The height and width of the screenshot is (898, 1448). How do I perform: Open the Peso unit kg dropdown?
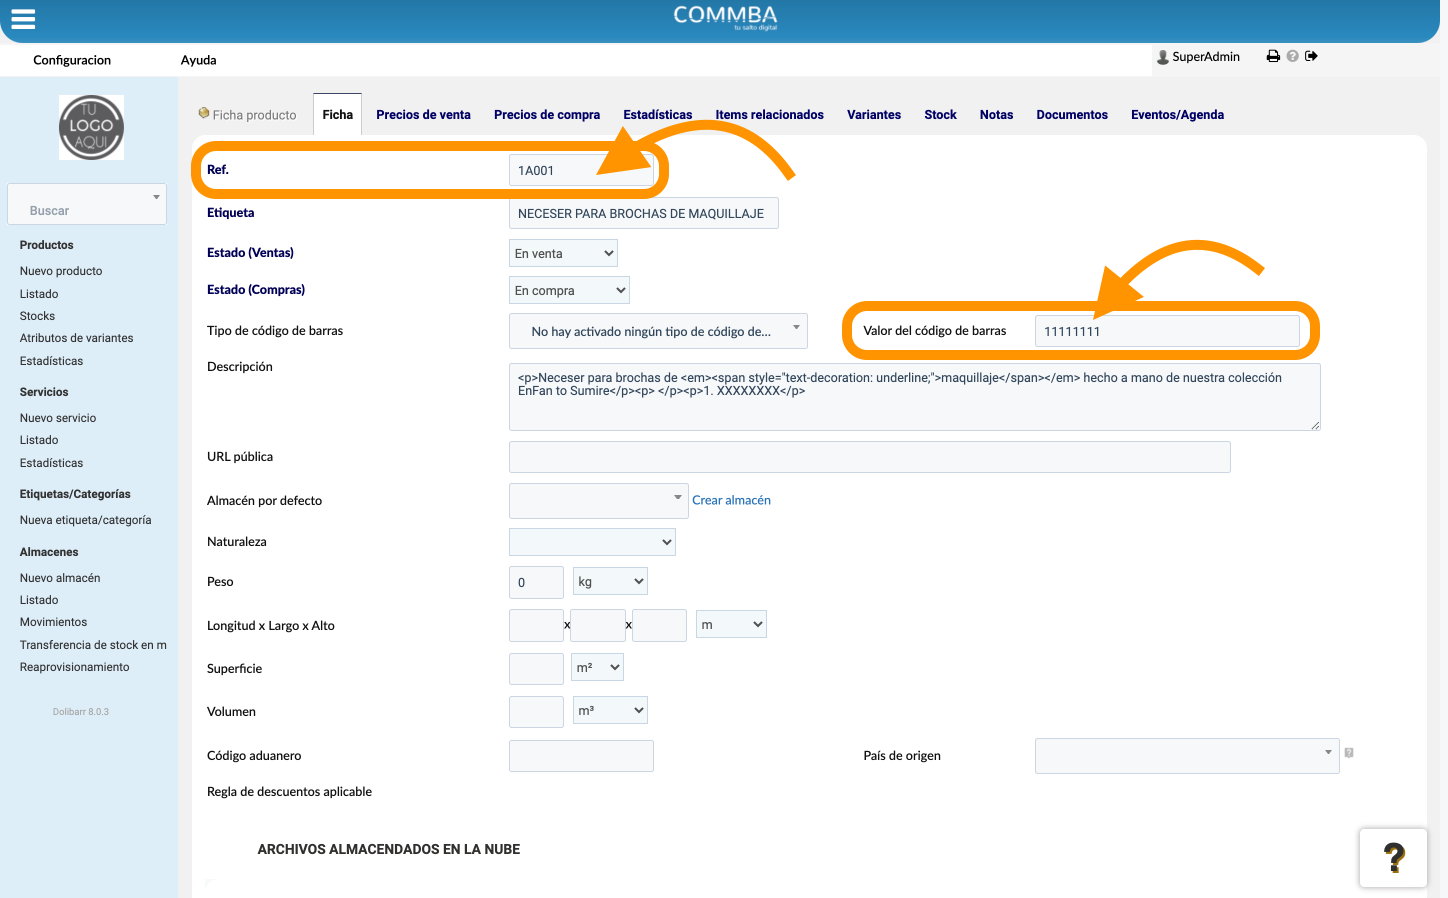[x=610, y=581]
